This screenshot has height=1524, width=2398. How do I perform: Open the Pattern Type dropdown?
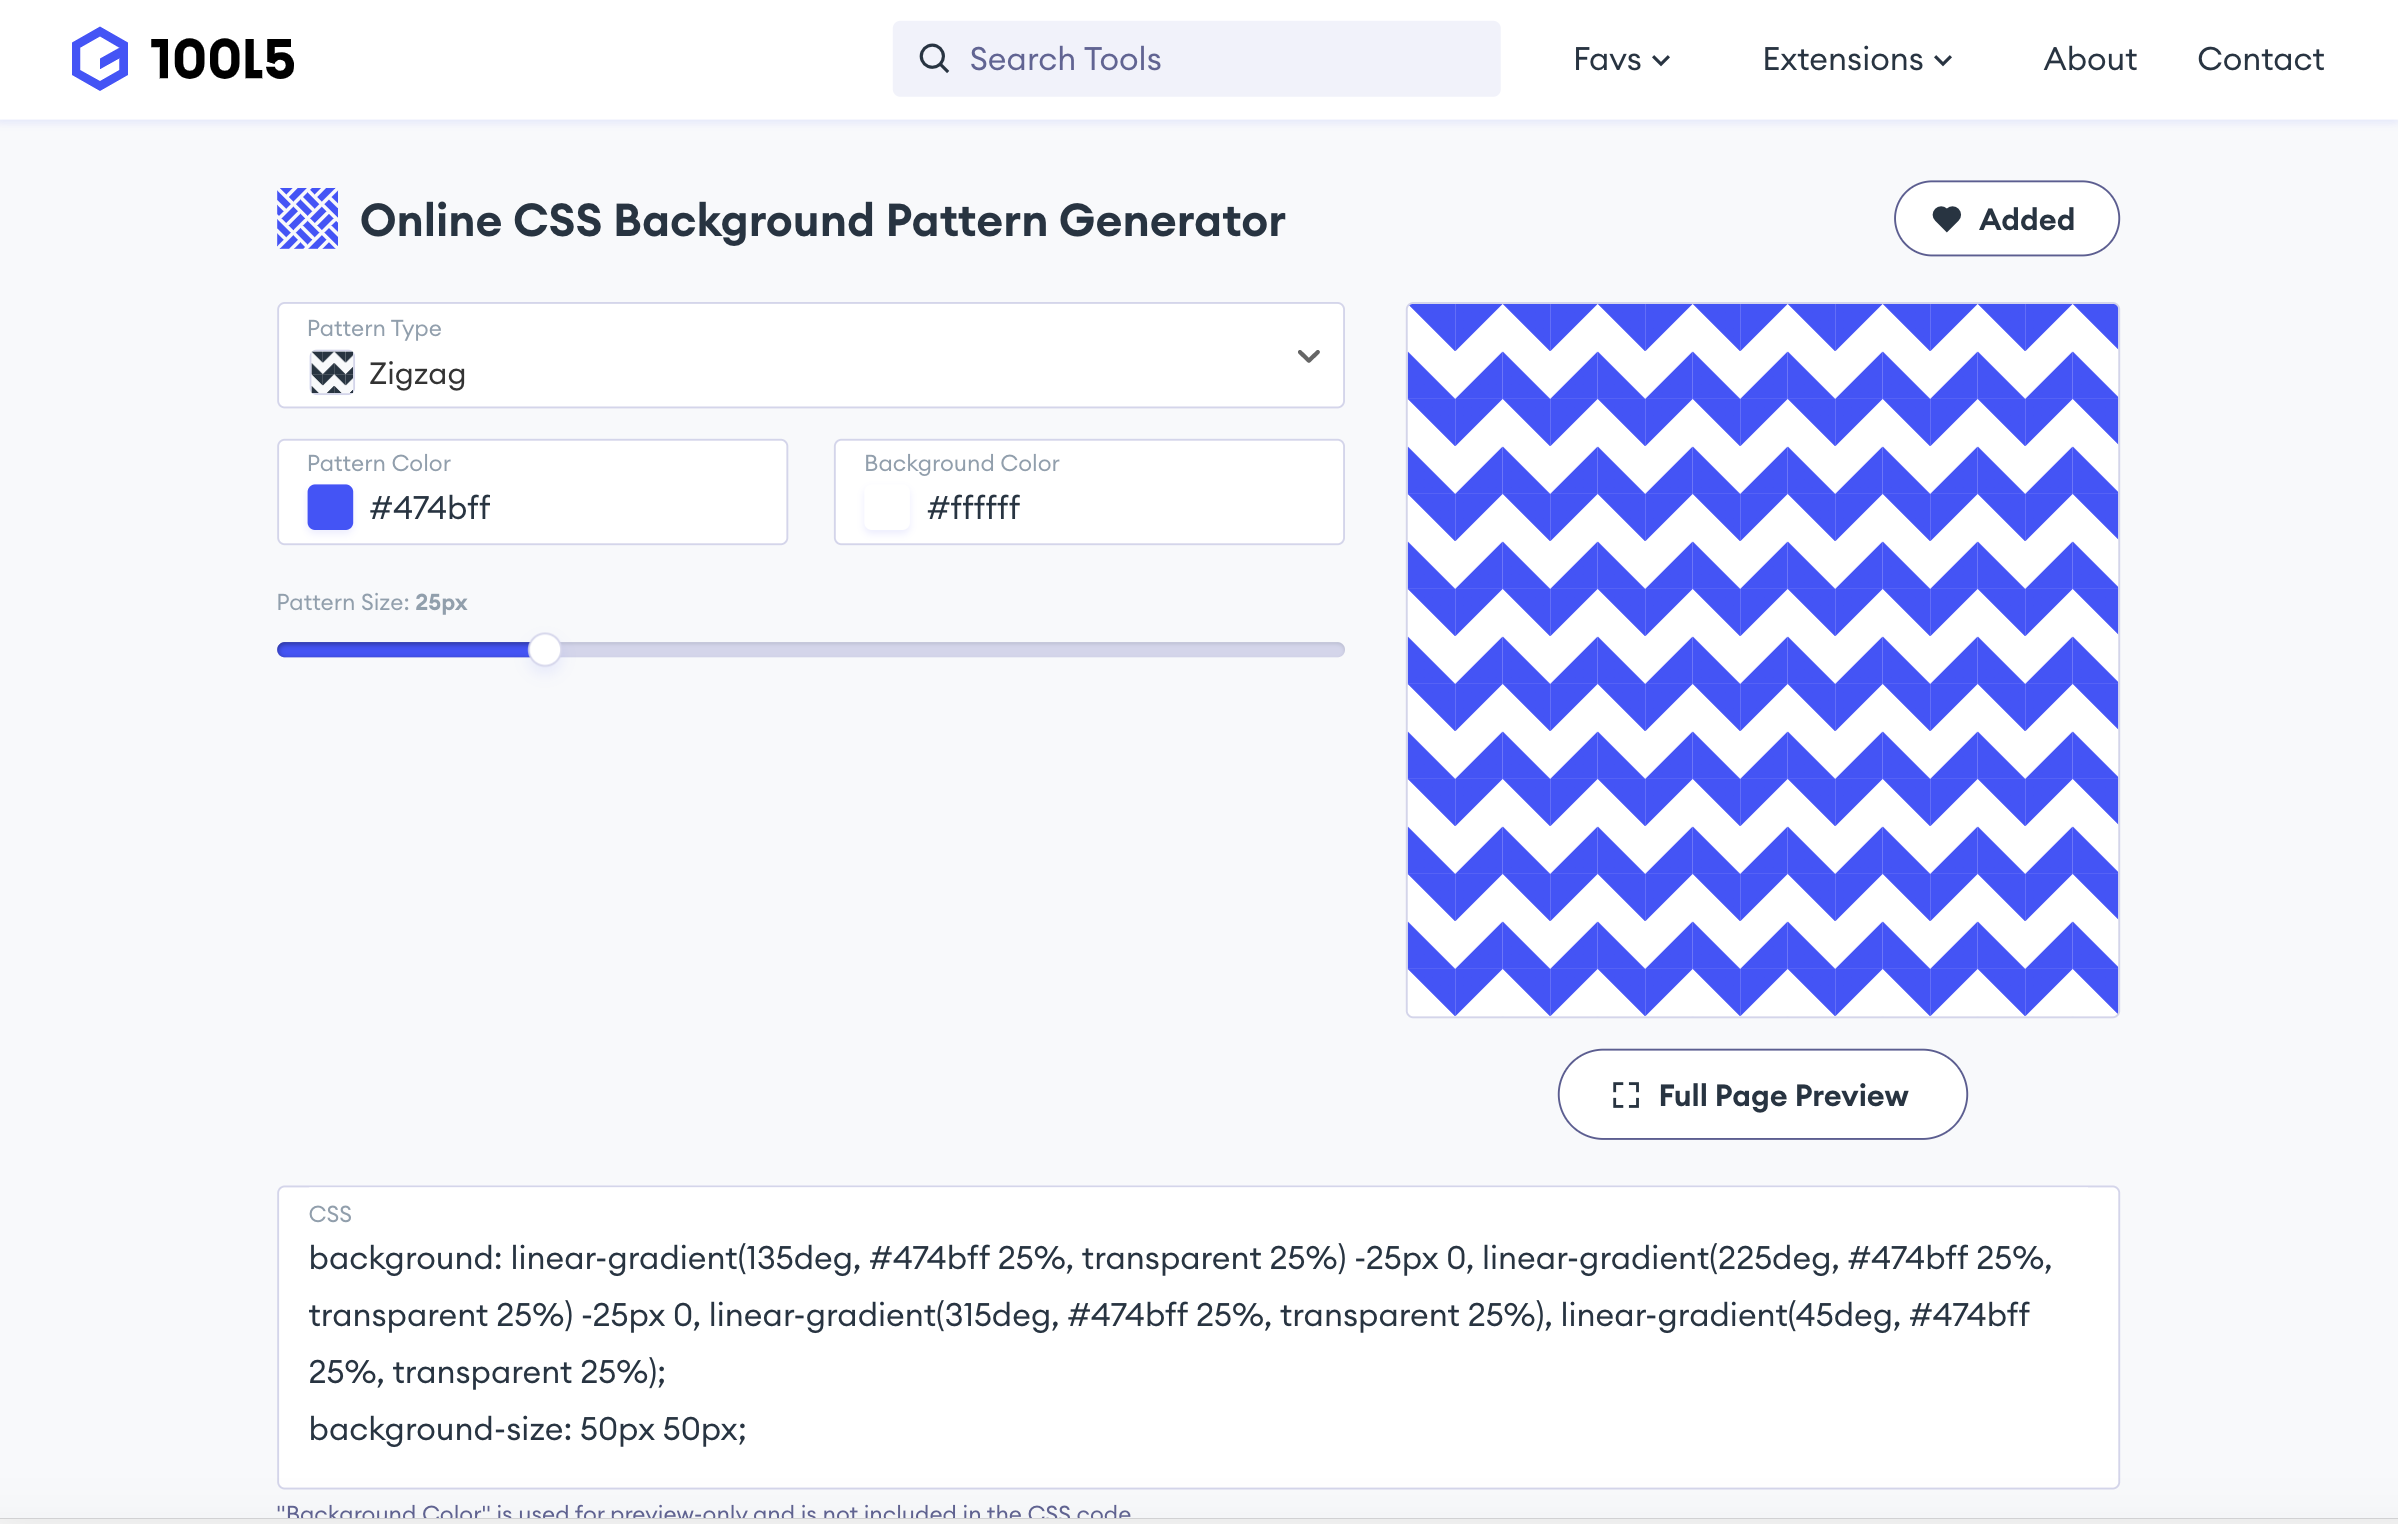810,355
